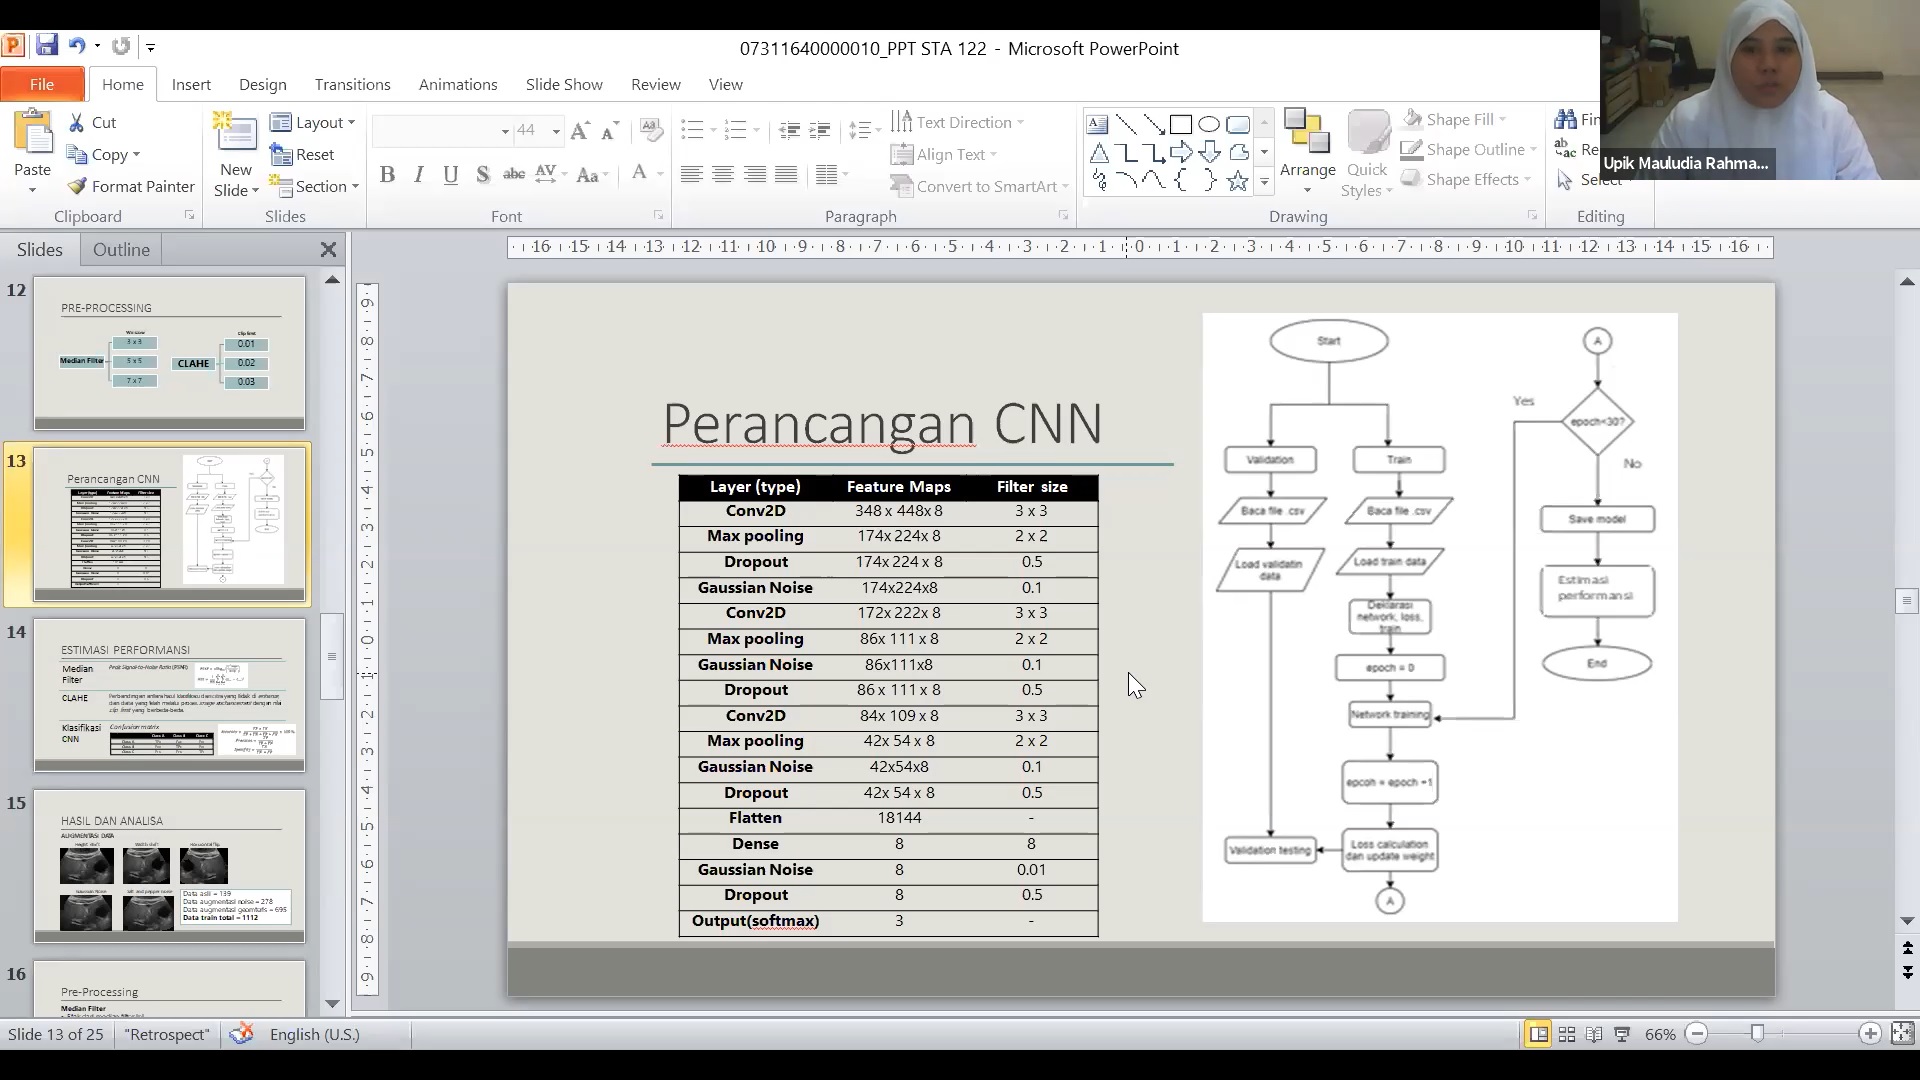1920x1080 pixels.
Task: Switch to Slide Sorter view
Action: click(x=1567, y=1035)
